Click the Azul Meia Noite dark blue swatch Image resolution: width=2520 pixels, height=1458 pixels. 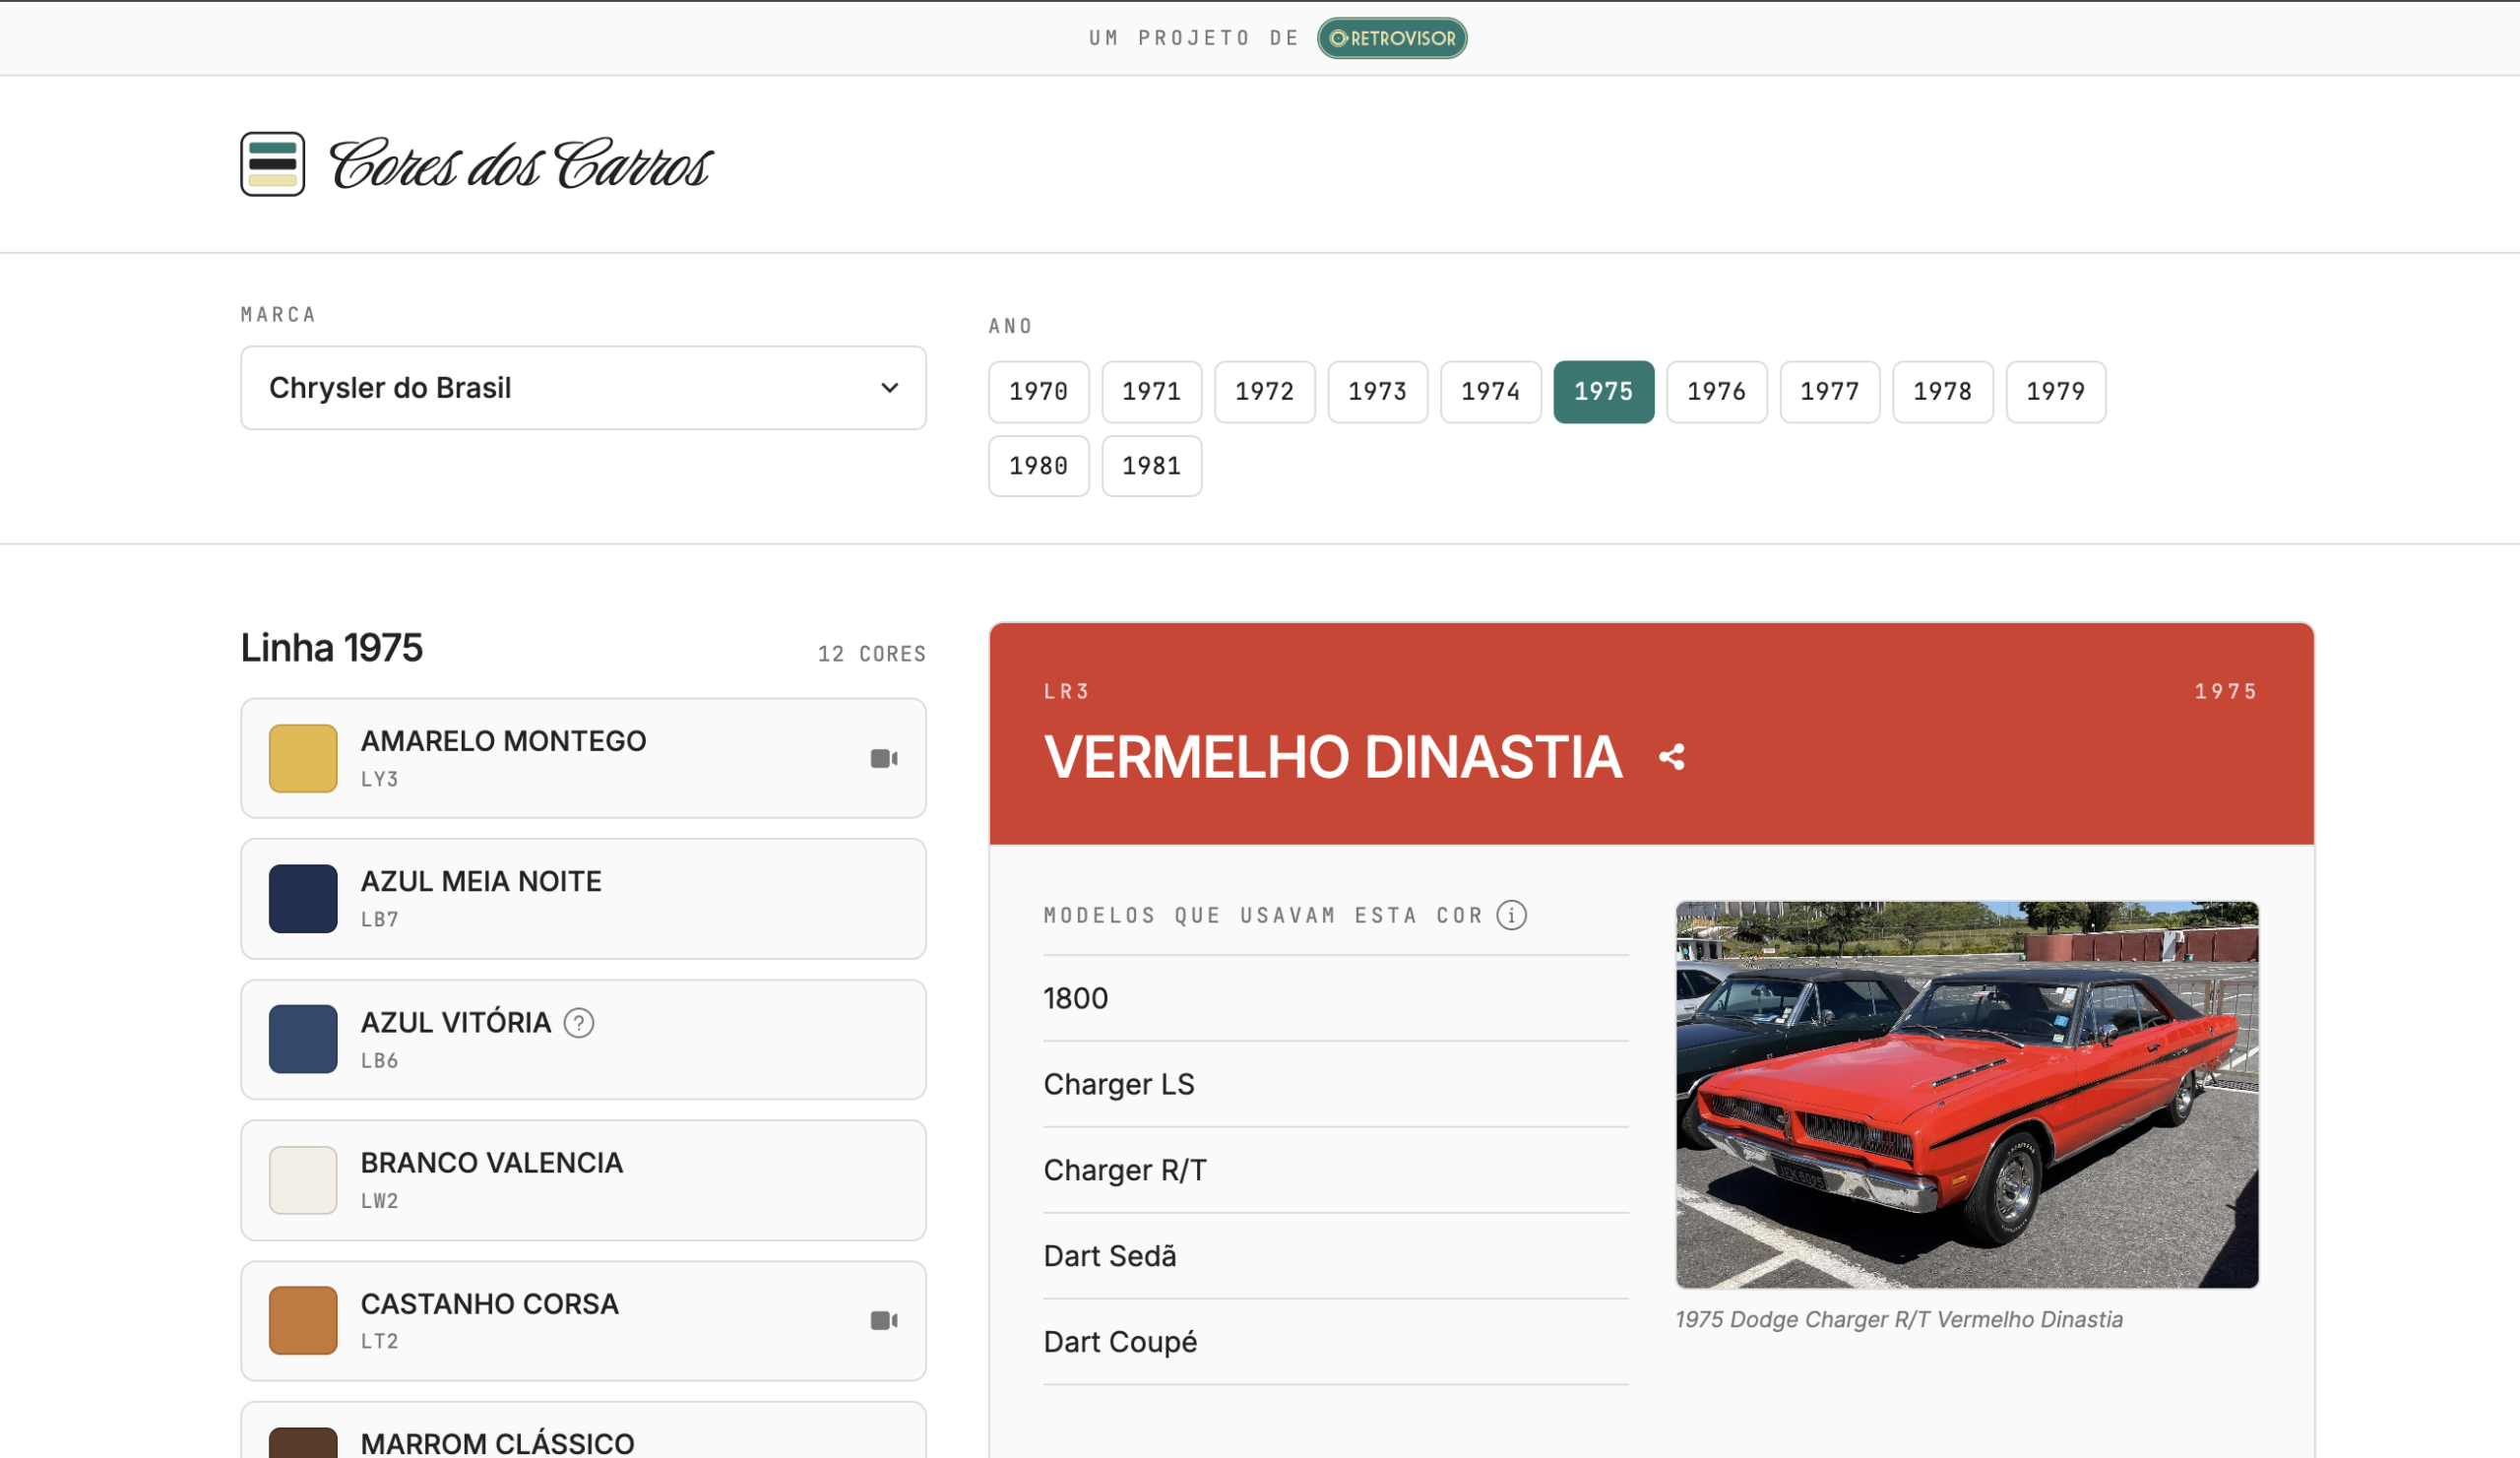[x=303, y=899]
